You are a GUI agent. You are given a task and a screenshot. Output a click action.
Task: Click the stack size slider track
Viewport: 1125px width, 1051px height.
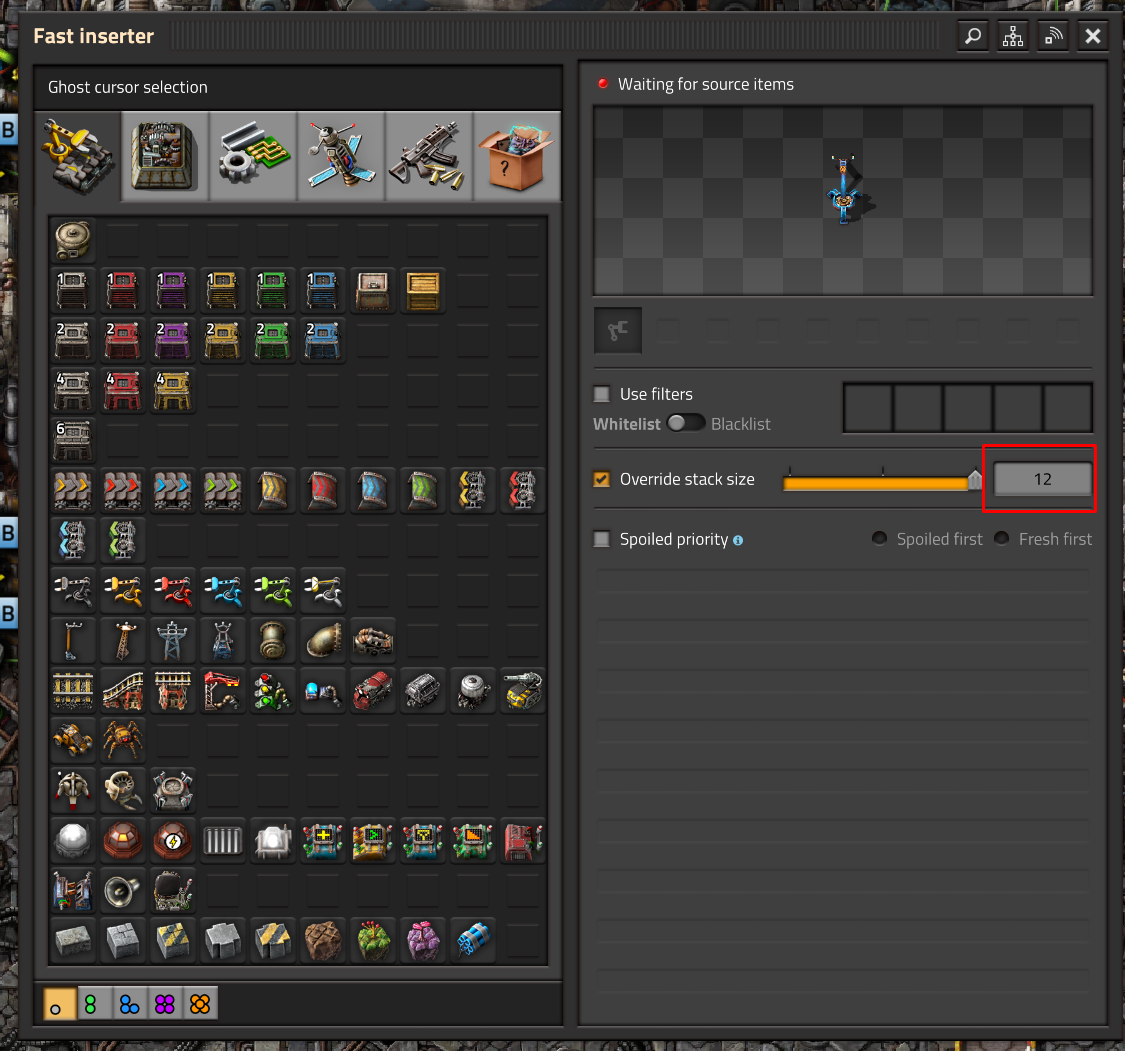click(x=882, y=483)
